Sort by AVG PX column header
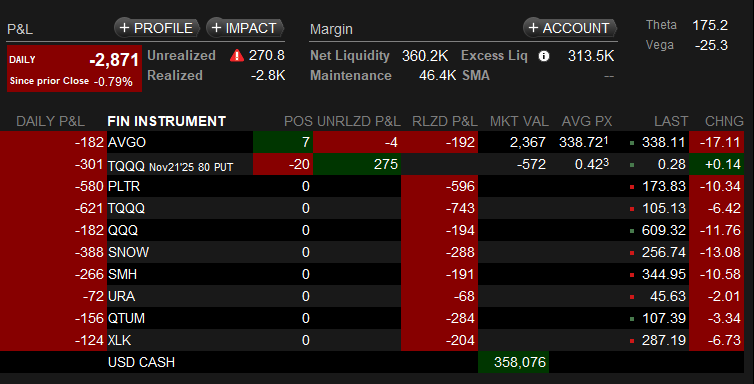 [587, 121]
